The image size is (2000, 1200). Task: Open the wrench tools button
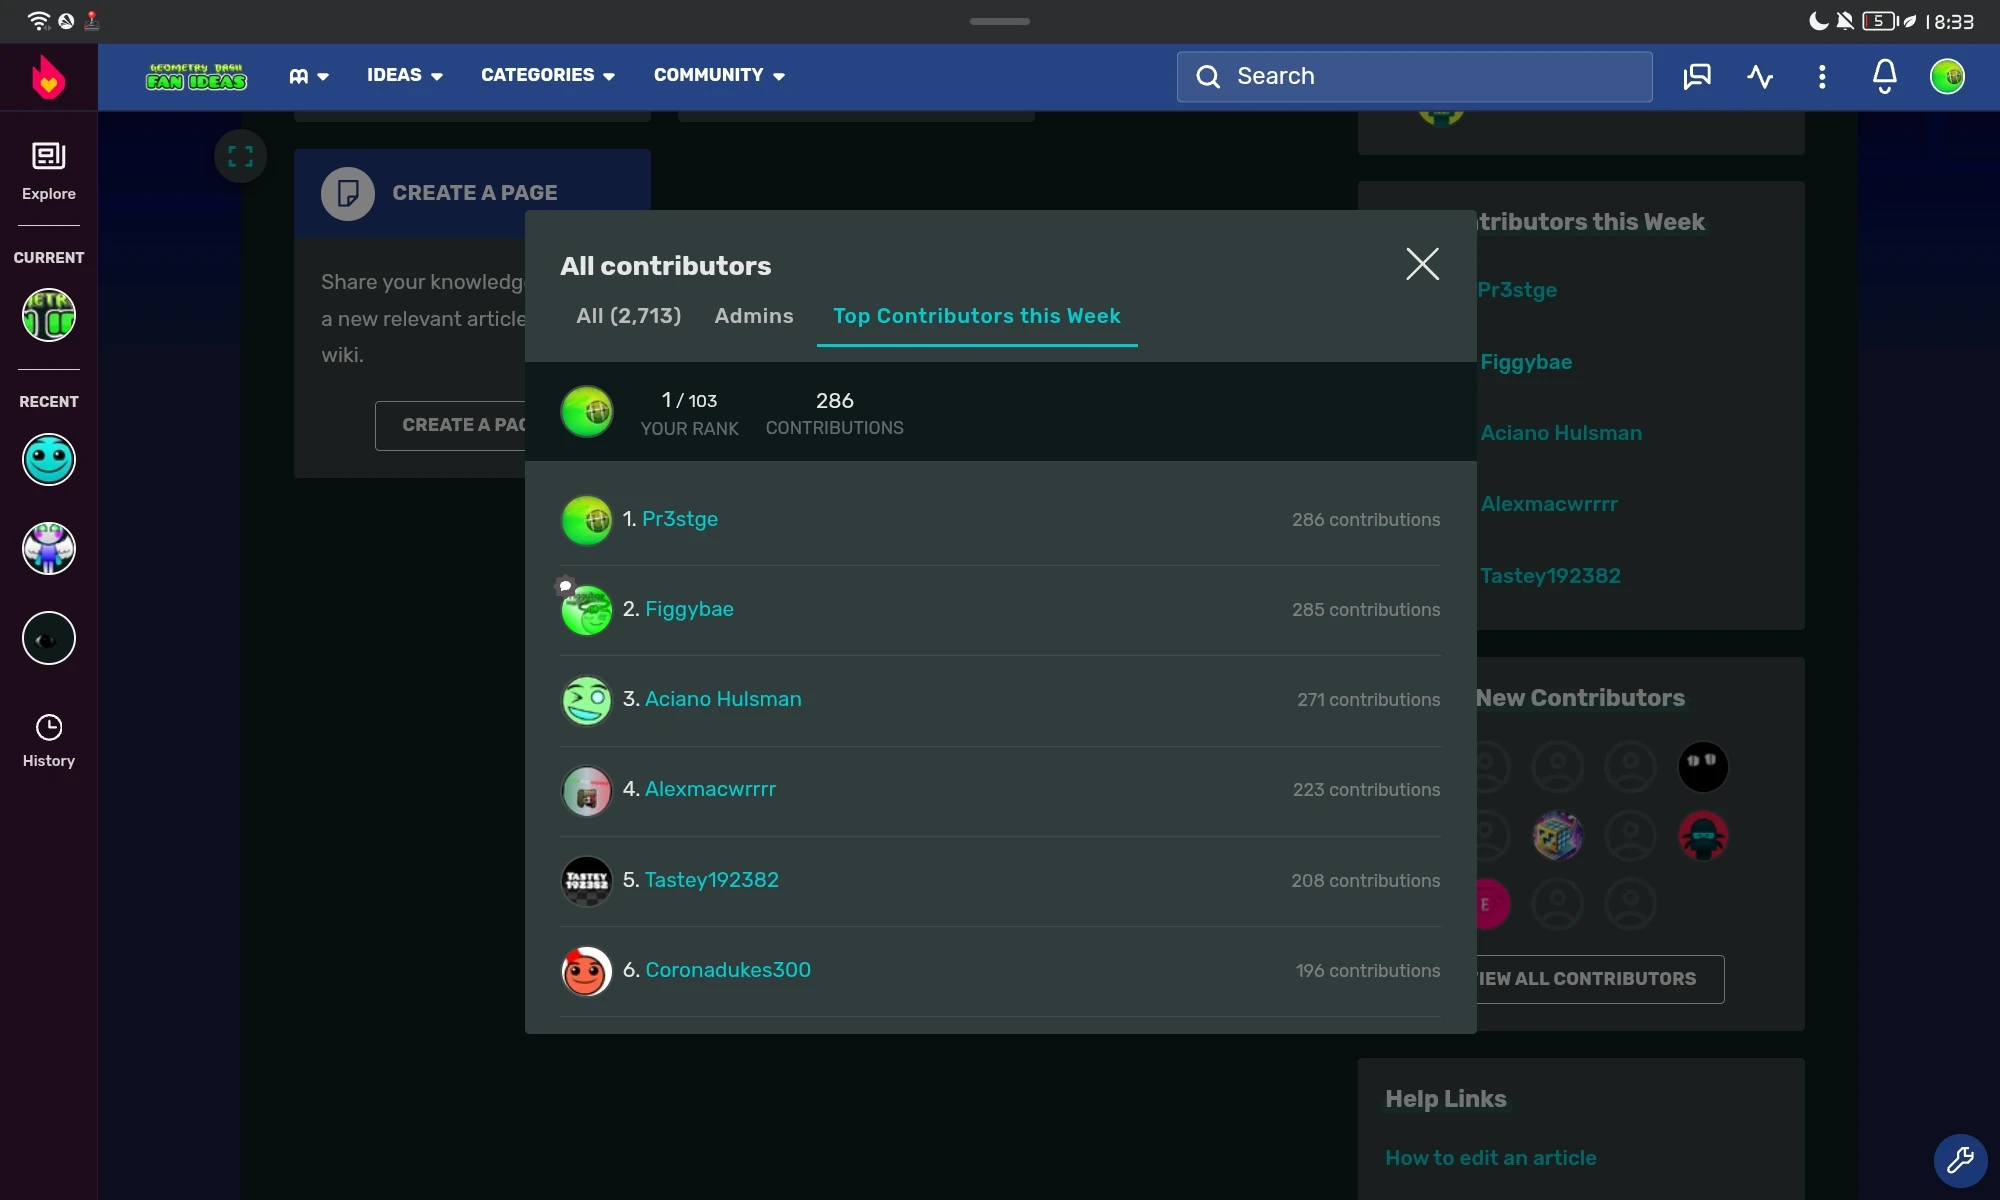[1960, 1160]
